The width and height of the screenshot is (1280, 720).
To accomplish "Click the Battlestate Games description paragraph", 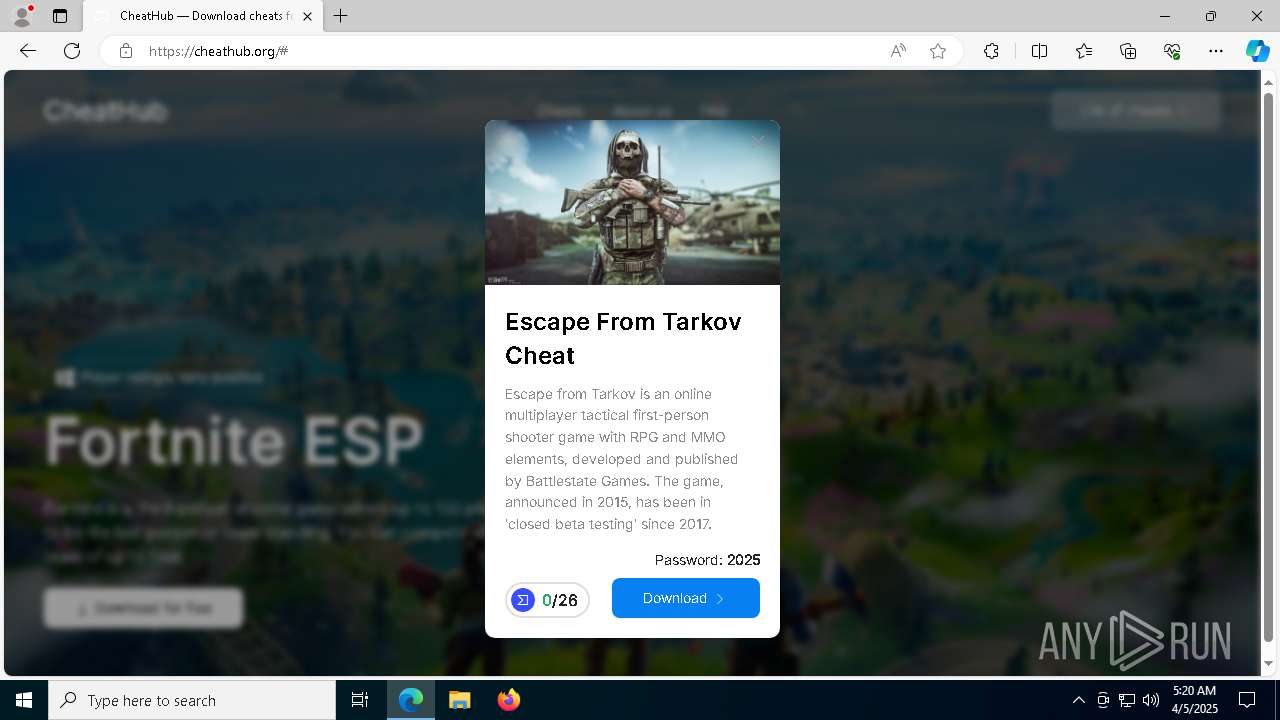I will tap(622, 459).
